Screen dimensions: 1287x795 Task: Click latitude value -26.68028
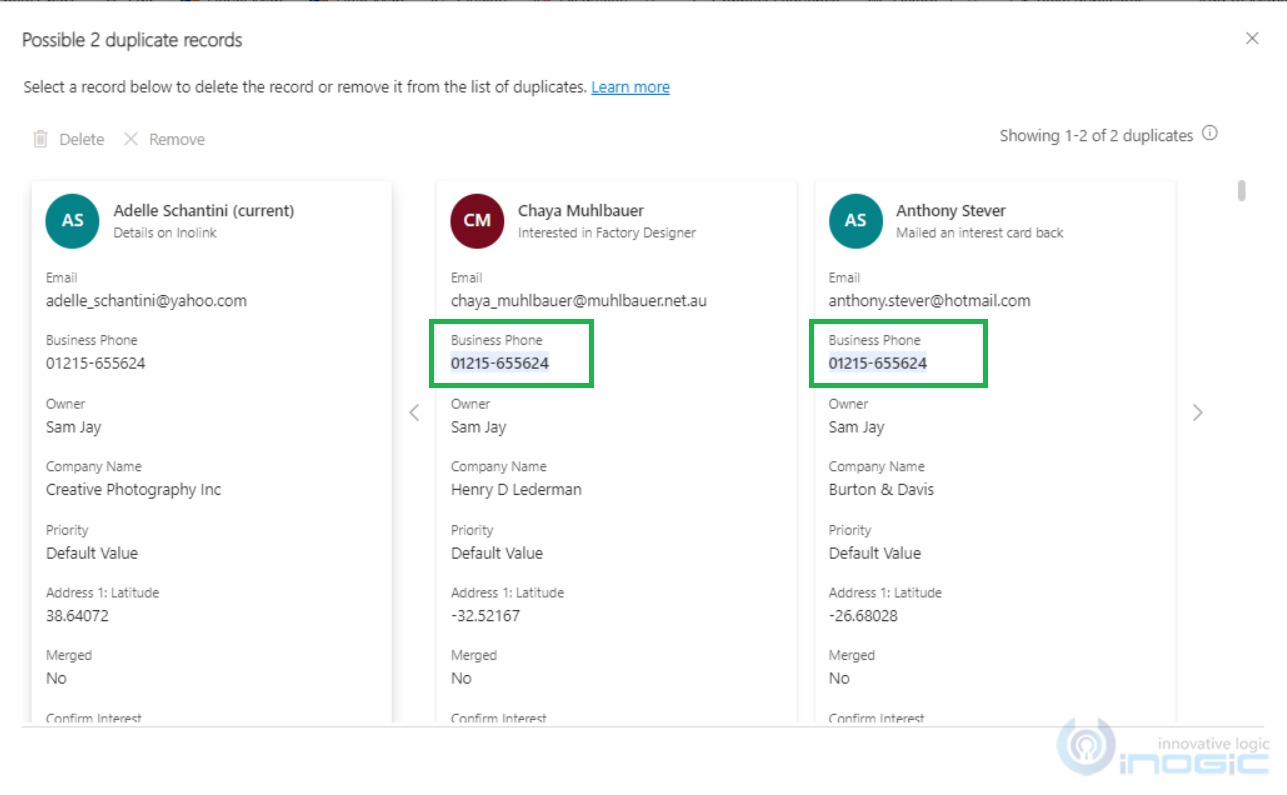coord(863,616)
